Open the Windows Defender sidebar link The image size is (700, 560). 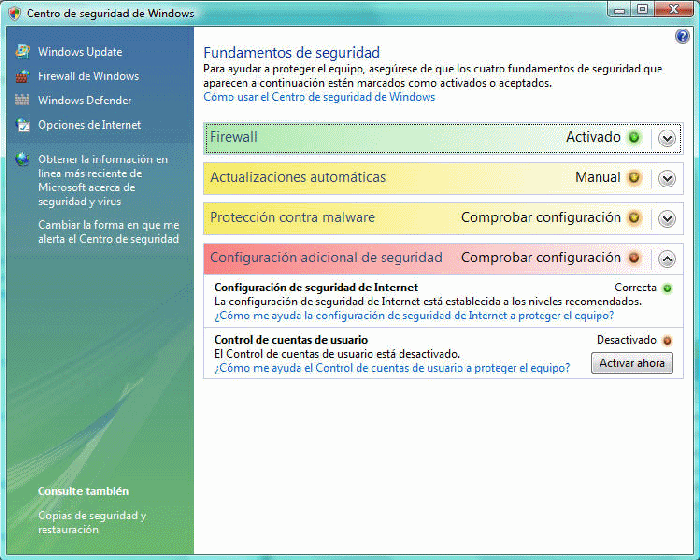84,100
